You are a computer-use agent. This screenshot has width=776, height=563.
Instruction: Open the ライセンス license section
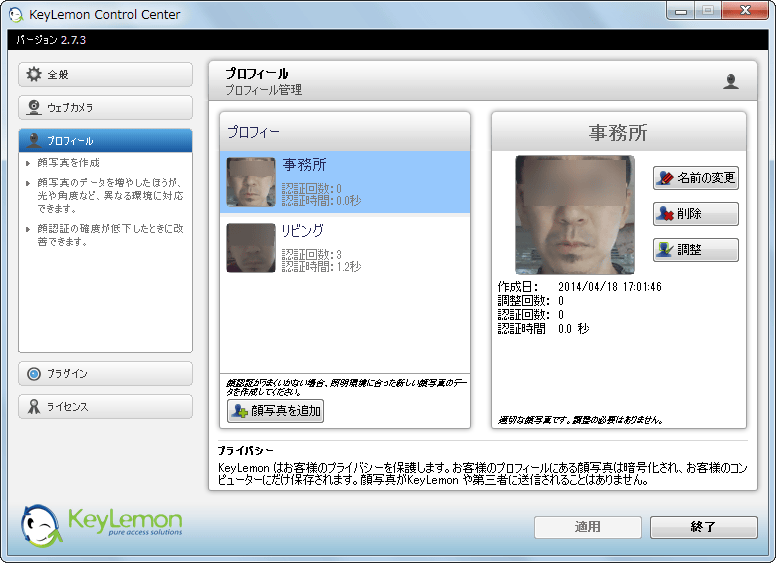point(105,407)
